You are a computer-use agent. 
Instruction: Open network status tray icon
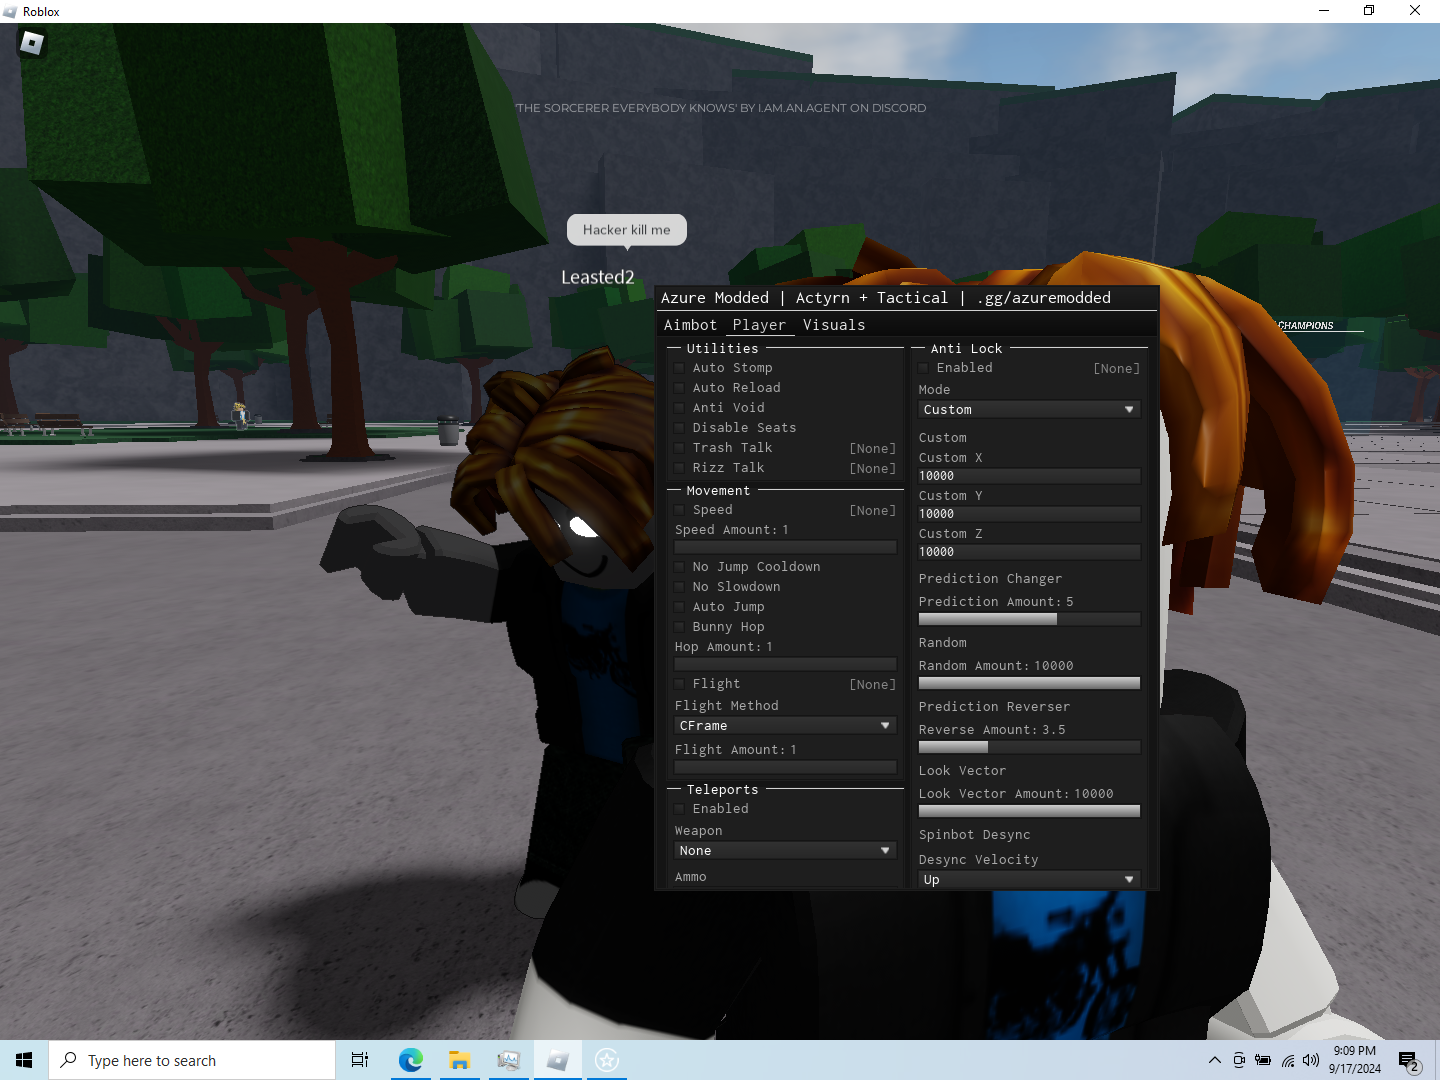pos(1287,1060)
